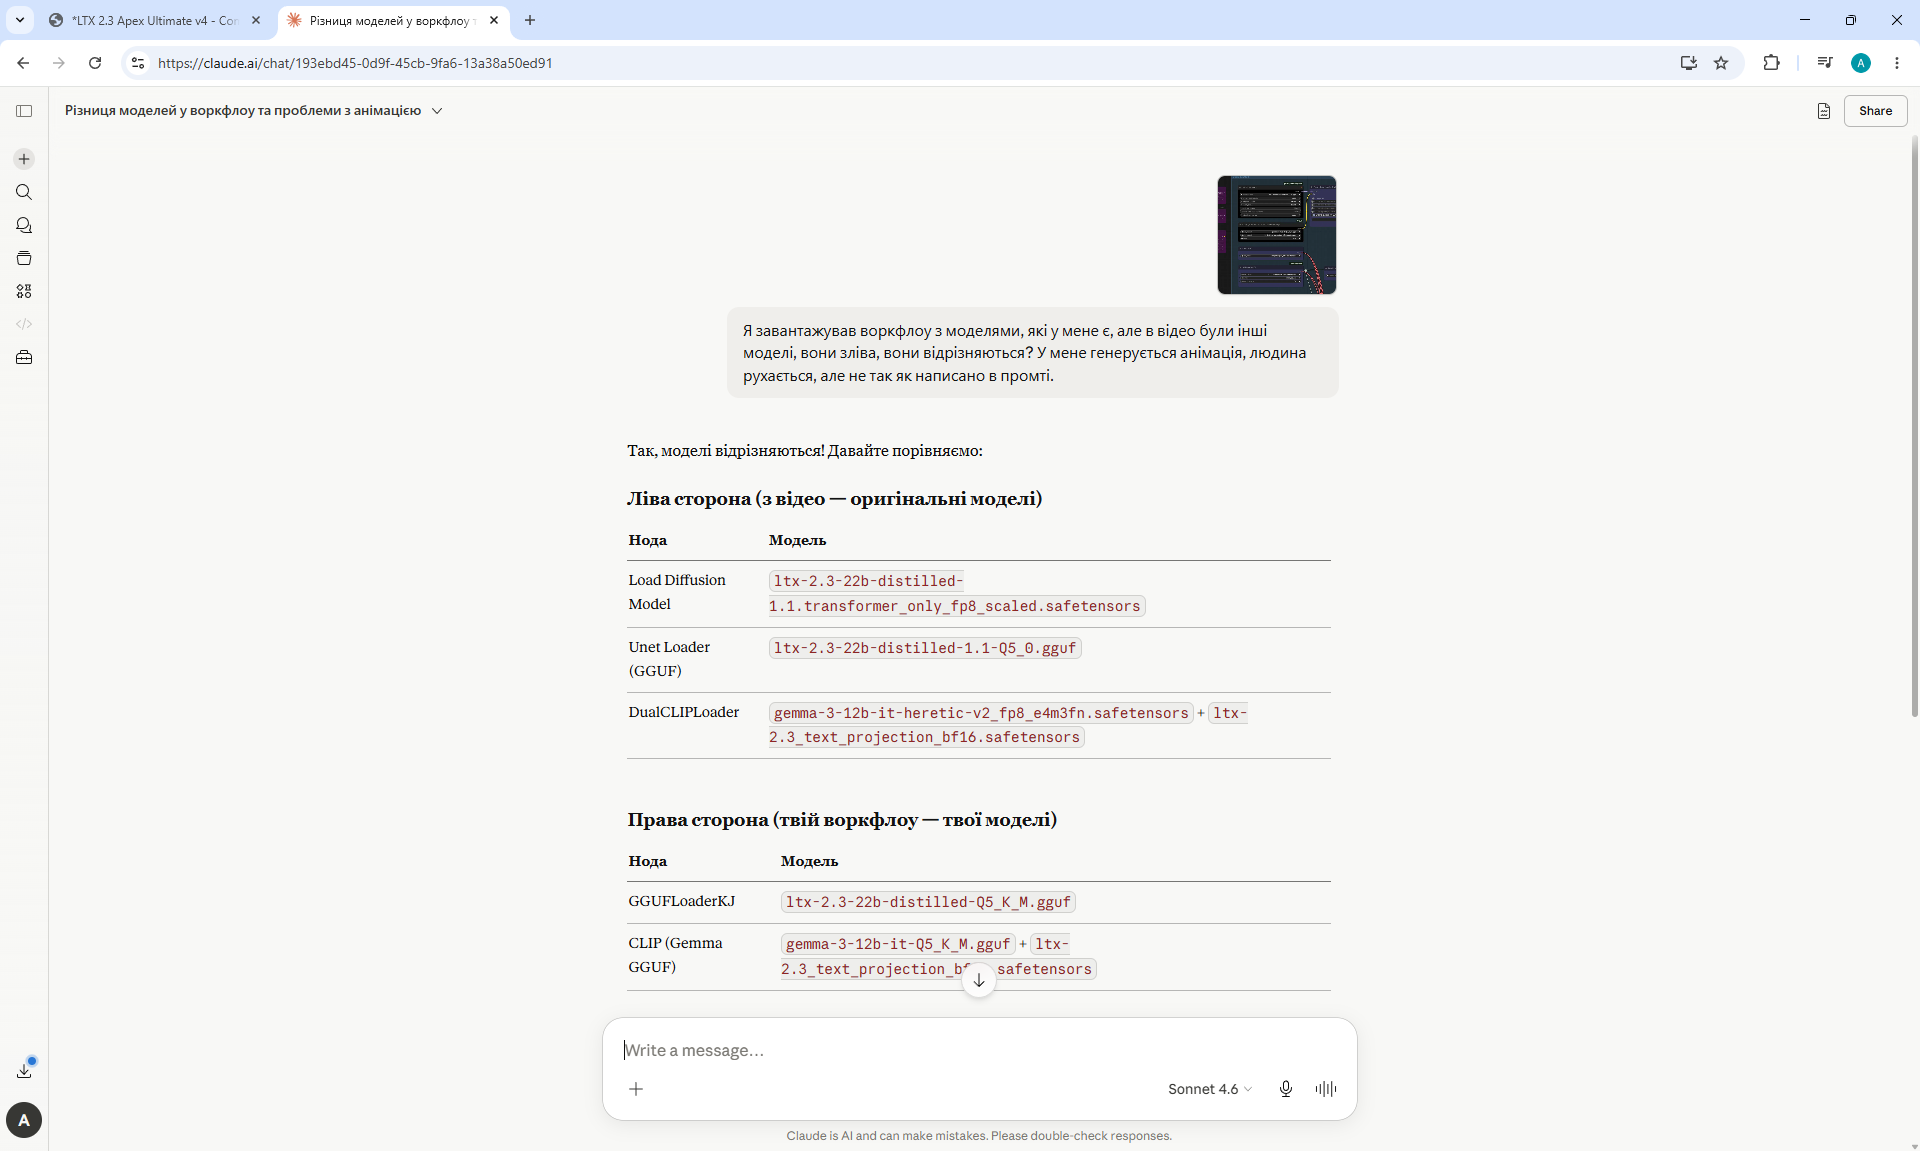
Task: Click the site information icon in address bar
Action: (138, 63)
